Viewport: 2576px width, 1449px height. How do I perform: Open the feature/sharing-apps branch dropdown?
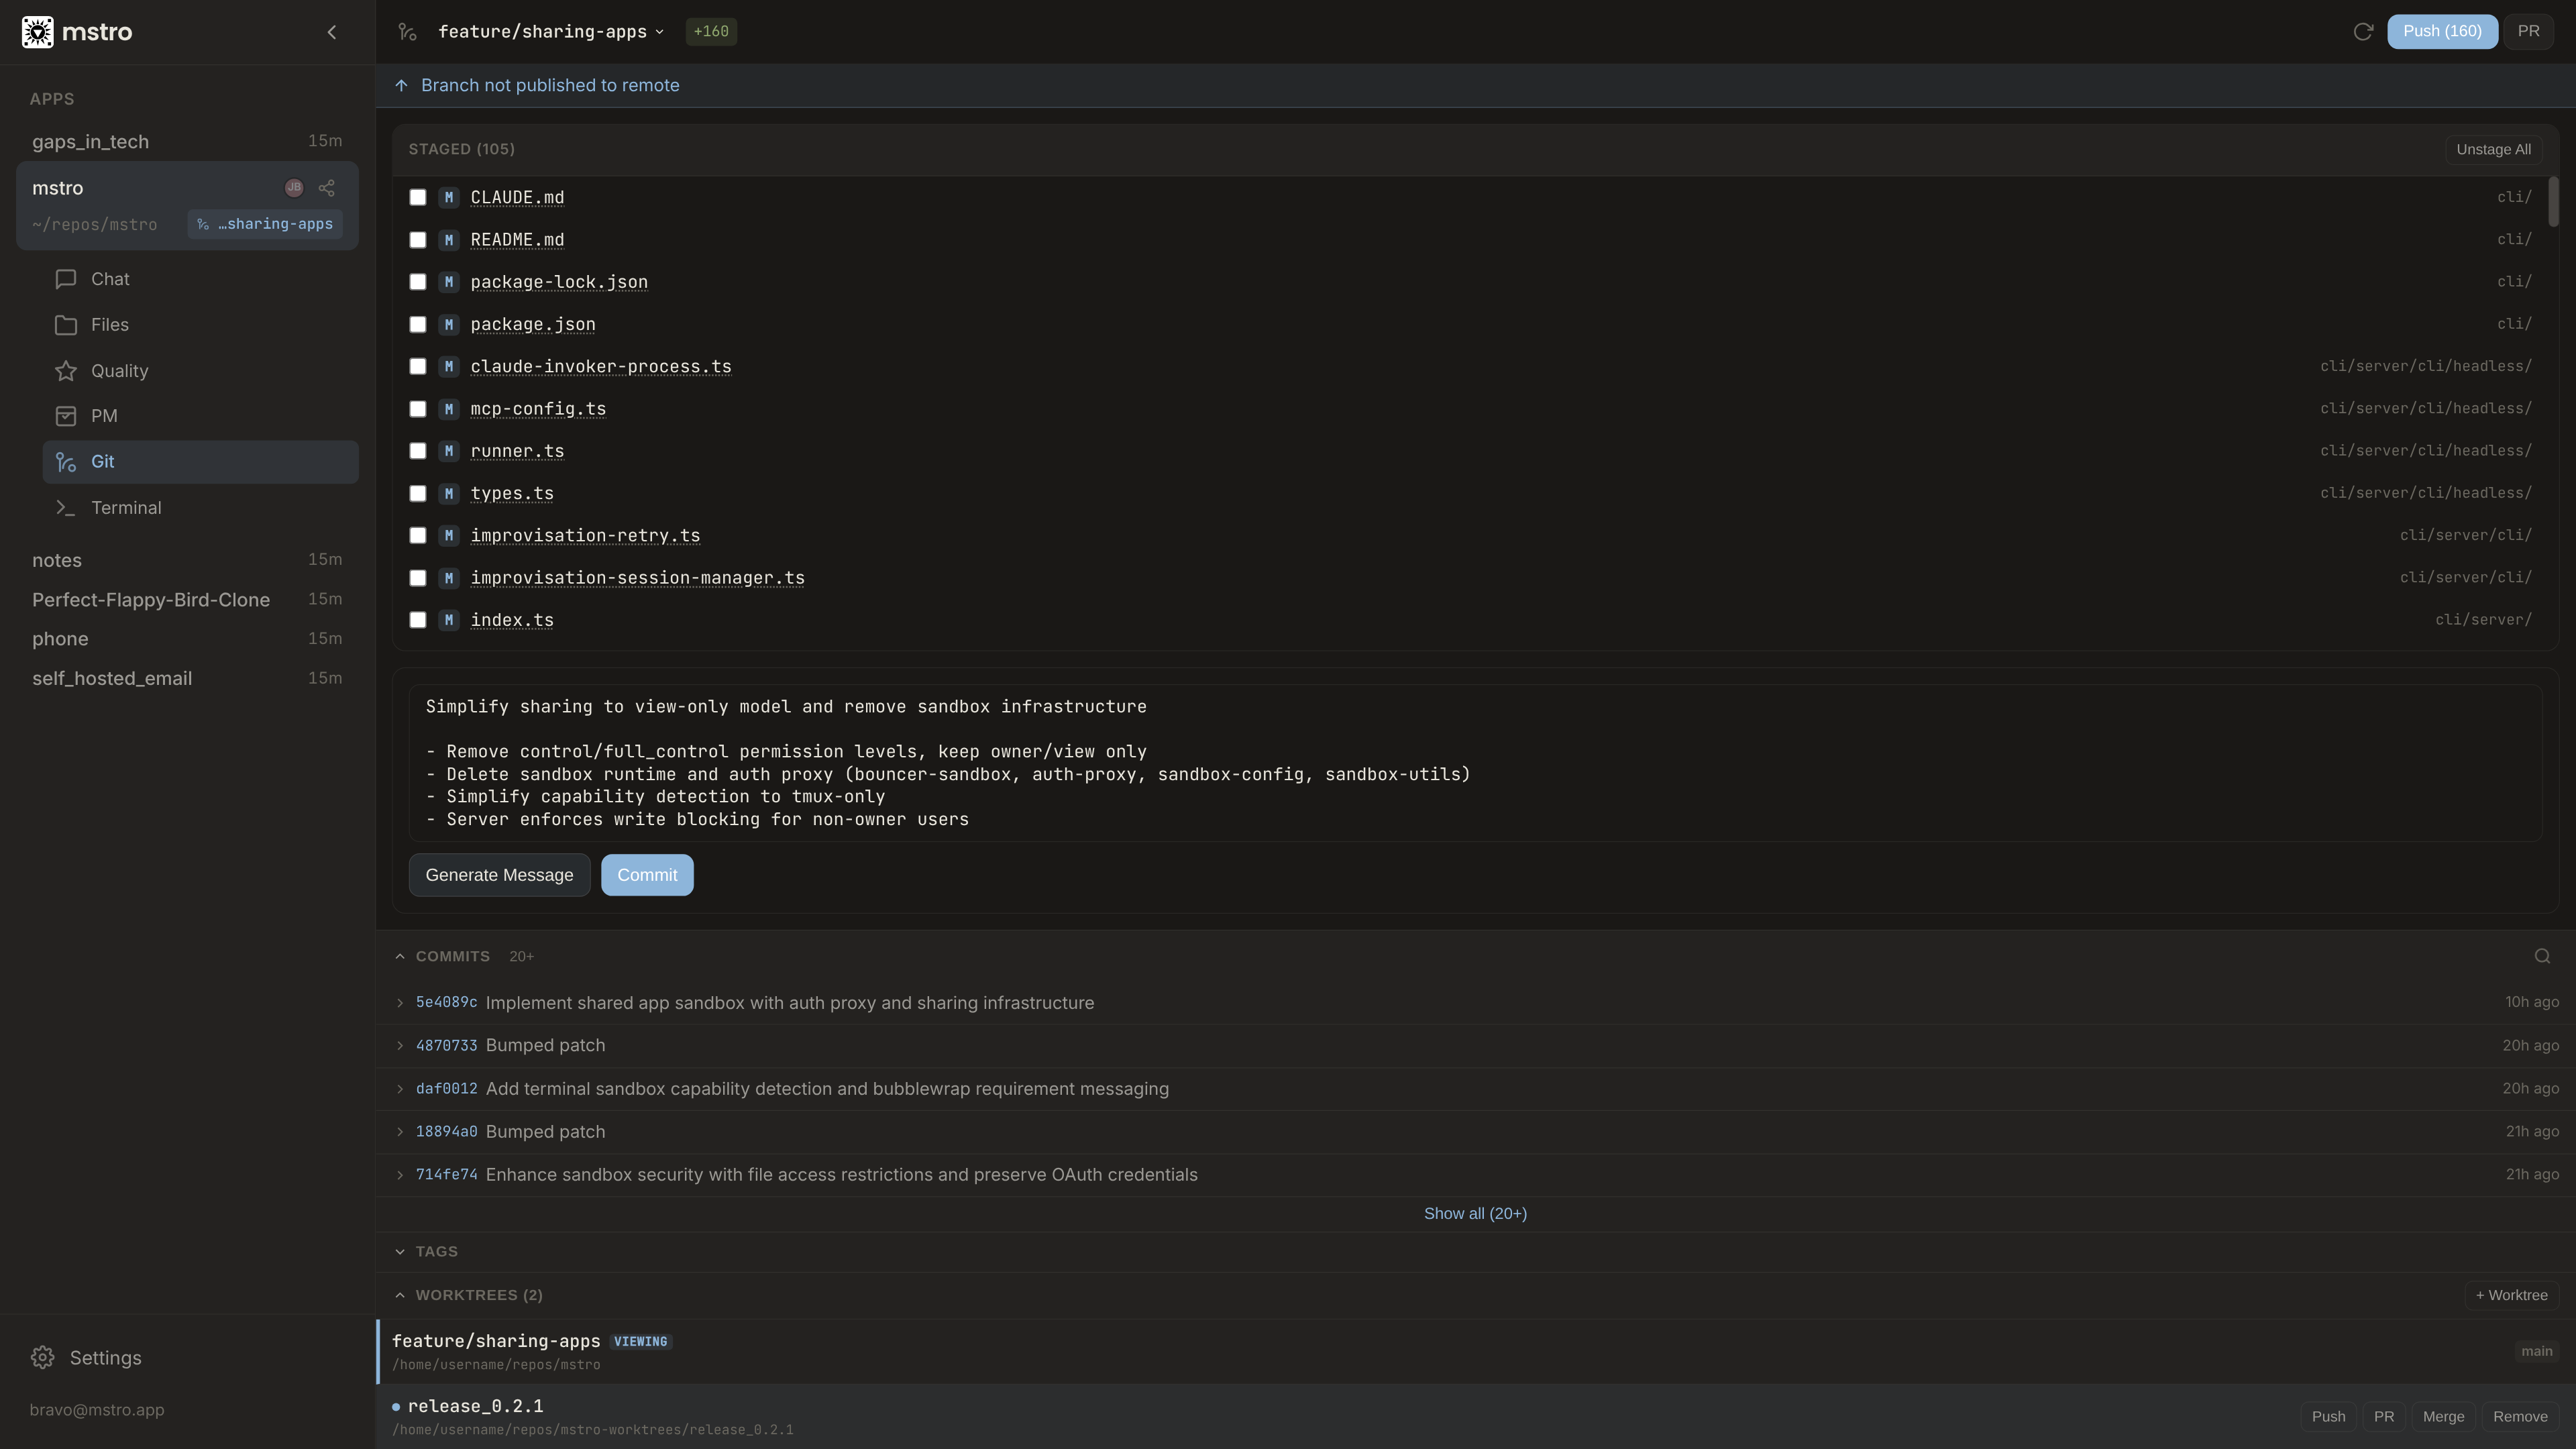pyautogui.click(x=550, y=32)
